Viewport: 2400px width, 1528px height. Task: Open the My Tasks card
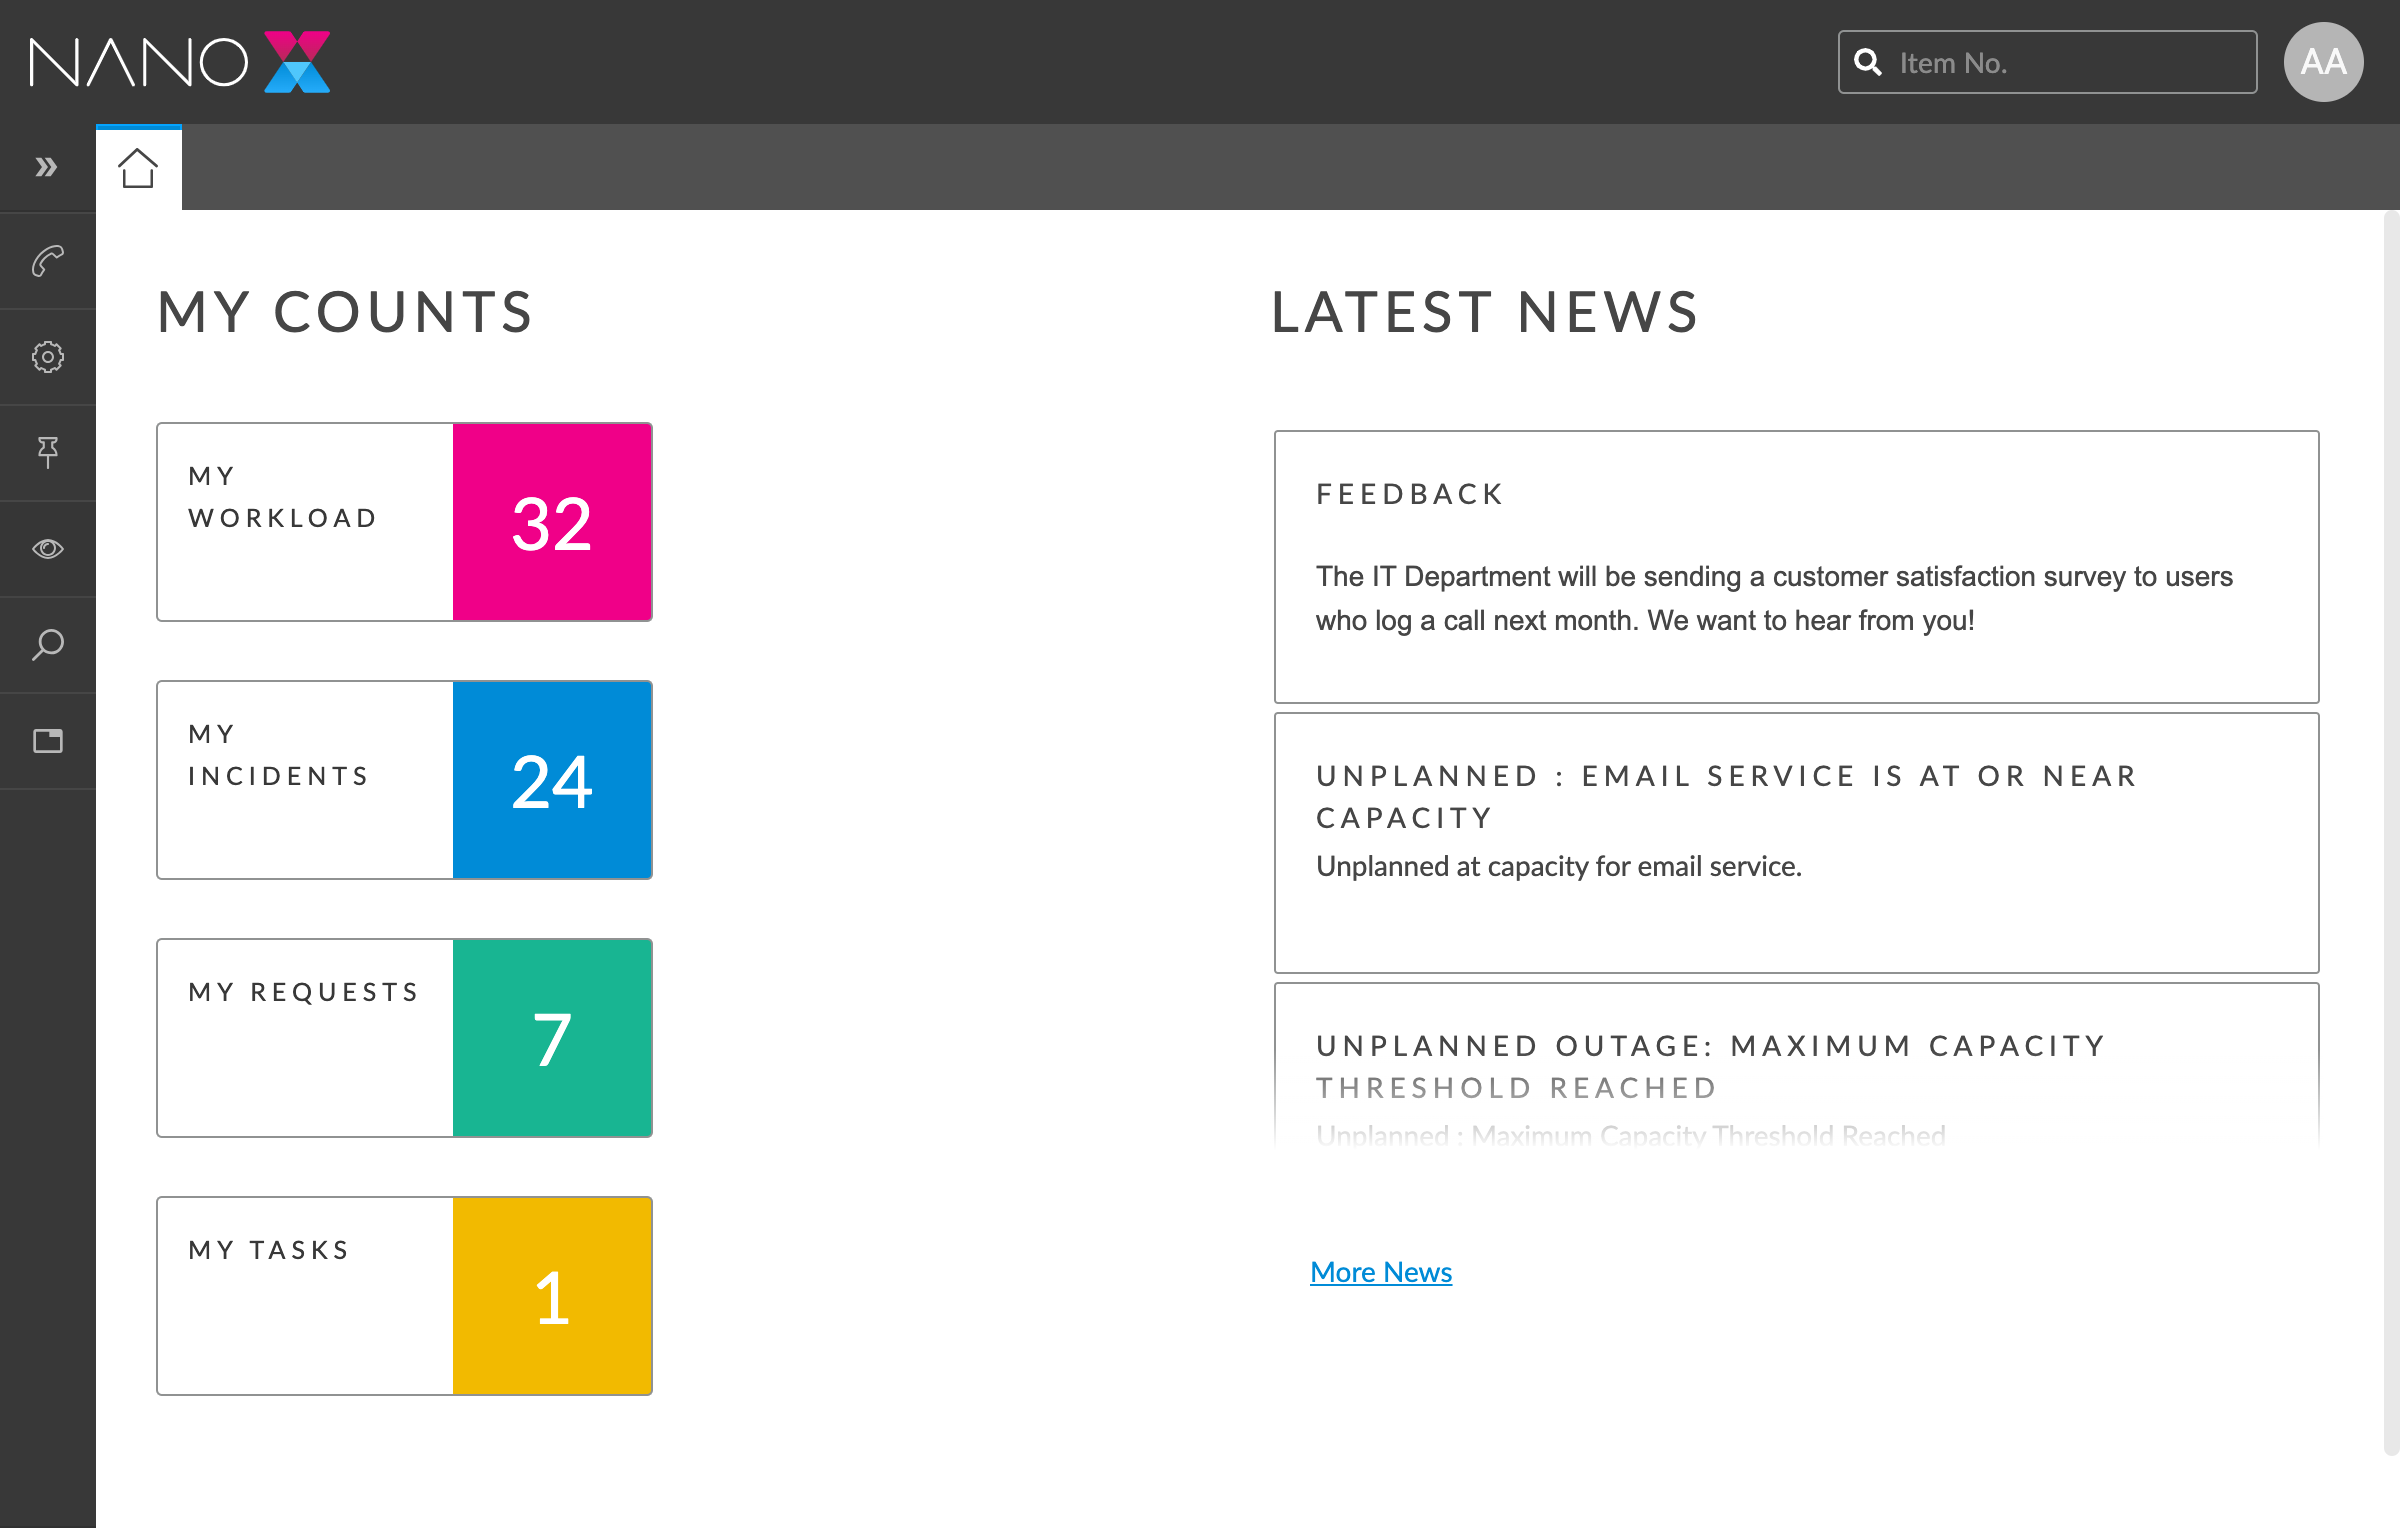click(x=404, y=1296)
